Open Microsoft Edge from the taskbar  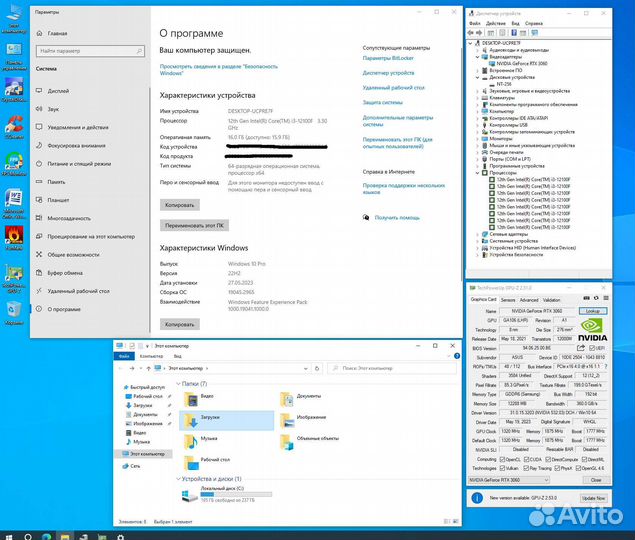coord(47,537)
